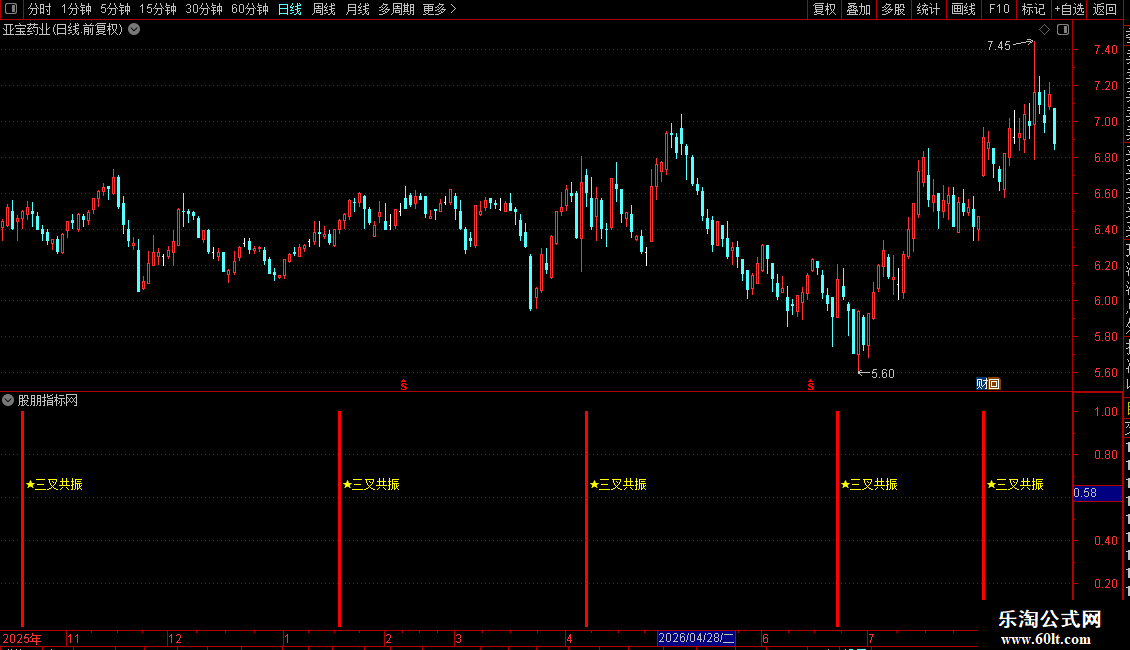Open 多周期 multi-period view
Image resolution: width=1130 pixels, height=650 pixels.
tap(396, 9)
